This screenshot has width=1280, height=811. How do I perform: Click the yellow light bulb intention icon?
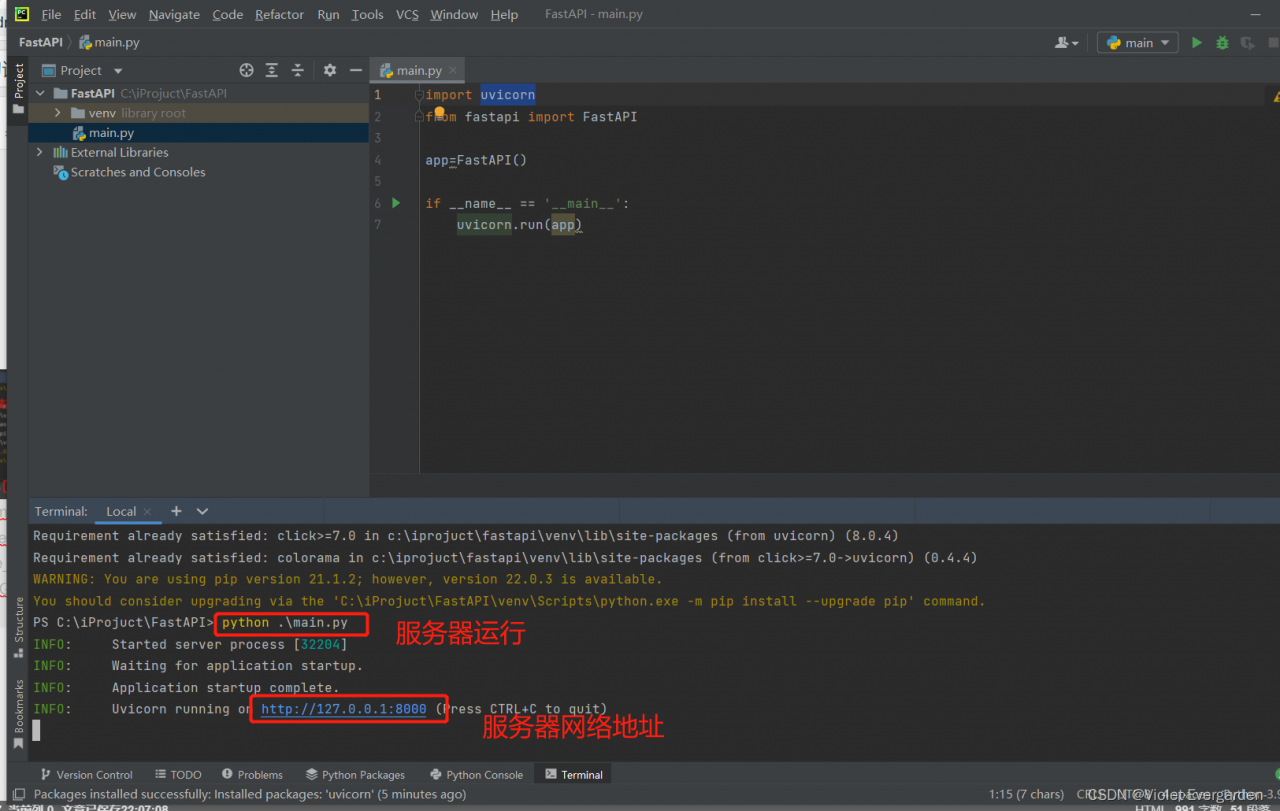click(439, 113)
